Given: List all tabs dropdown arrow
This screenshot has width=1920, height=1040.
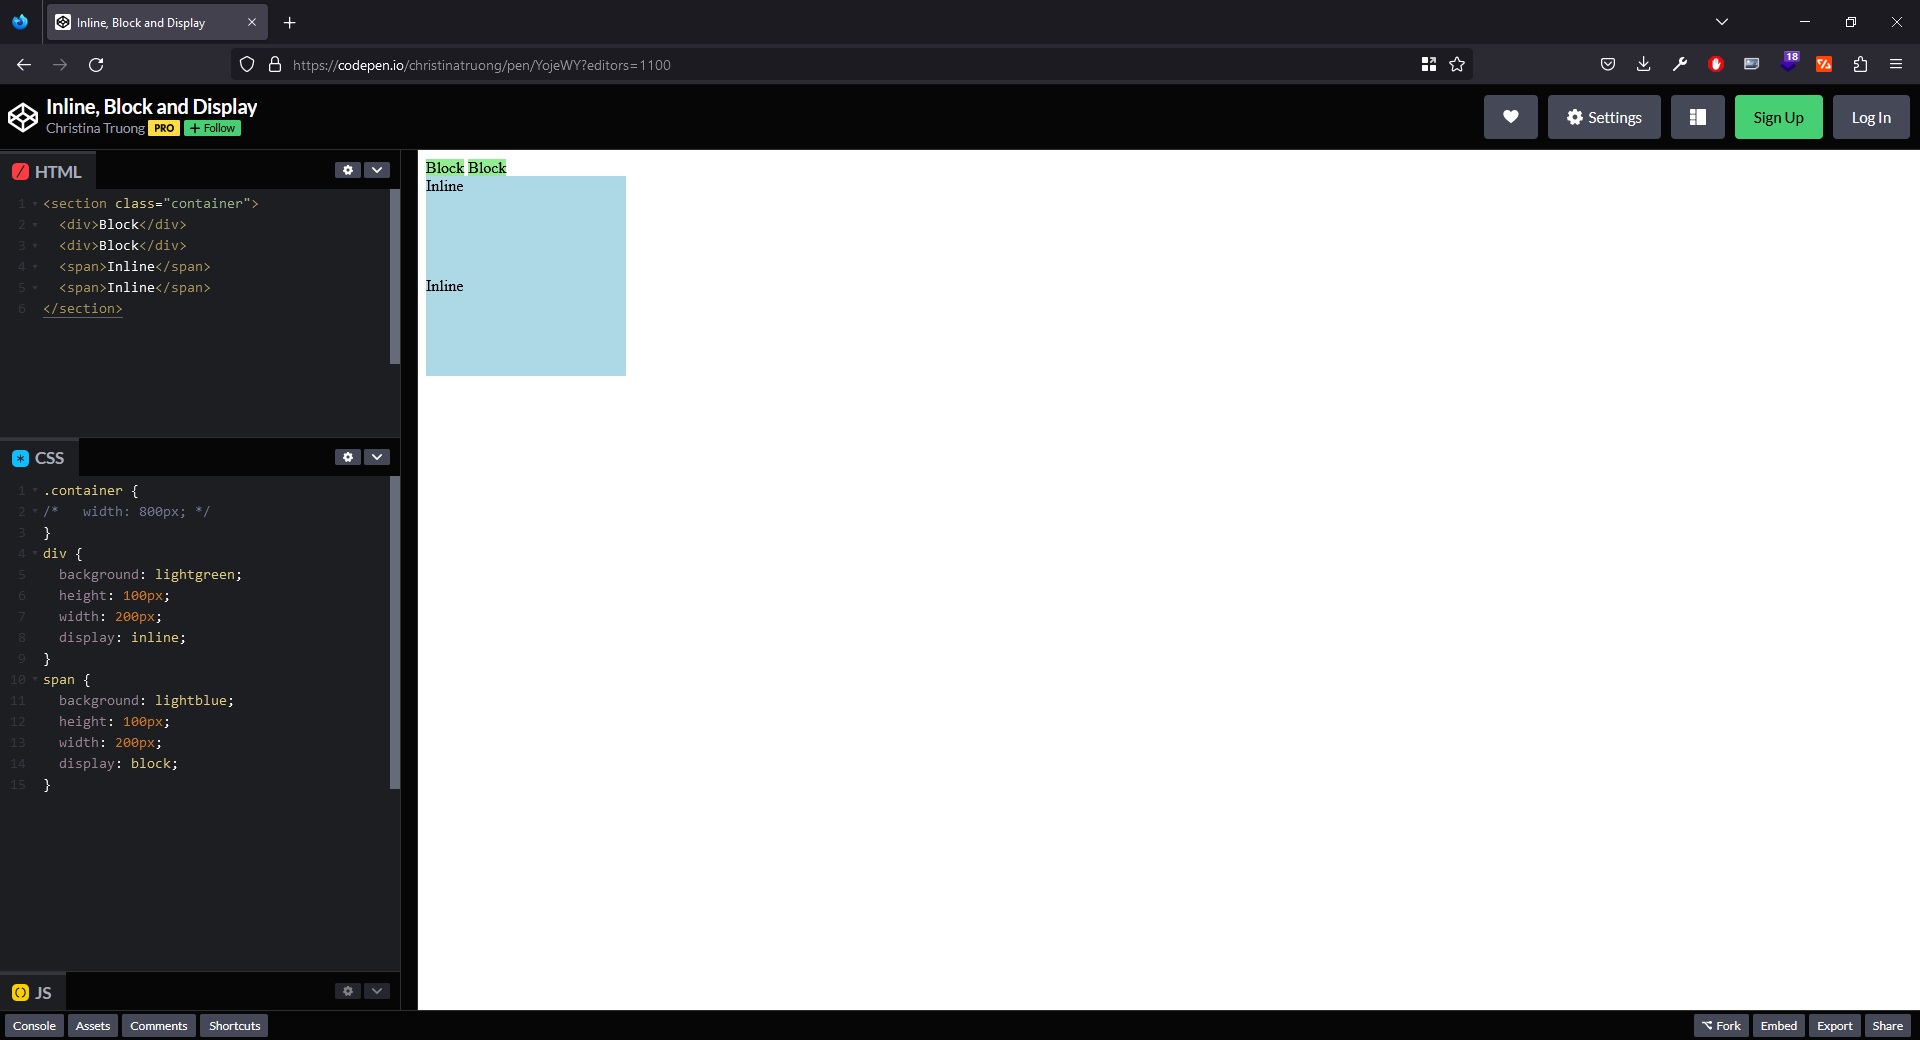Looking at the screenshot, I should coord(1722,22).
